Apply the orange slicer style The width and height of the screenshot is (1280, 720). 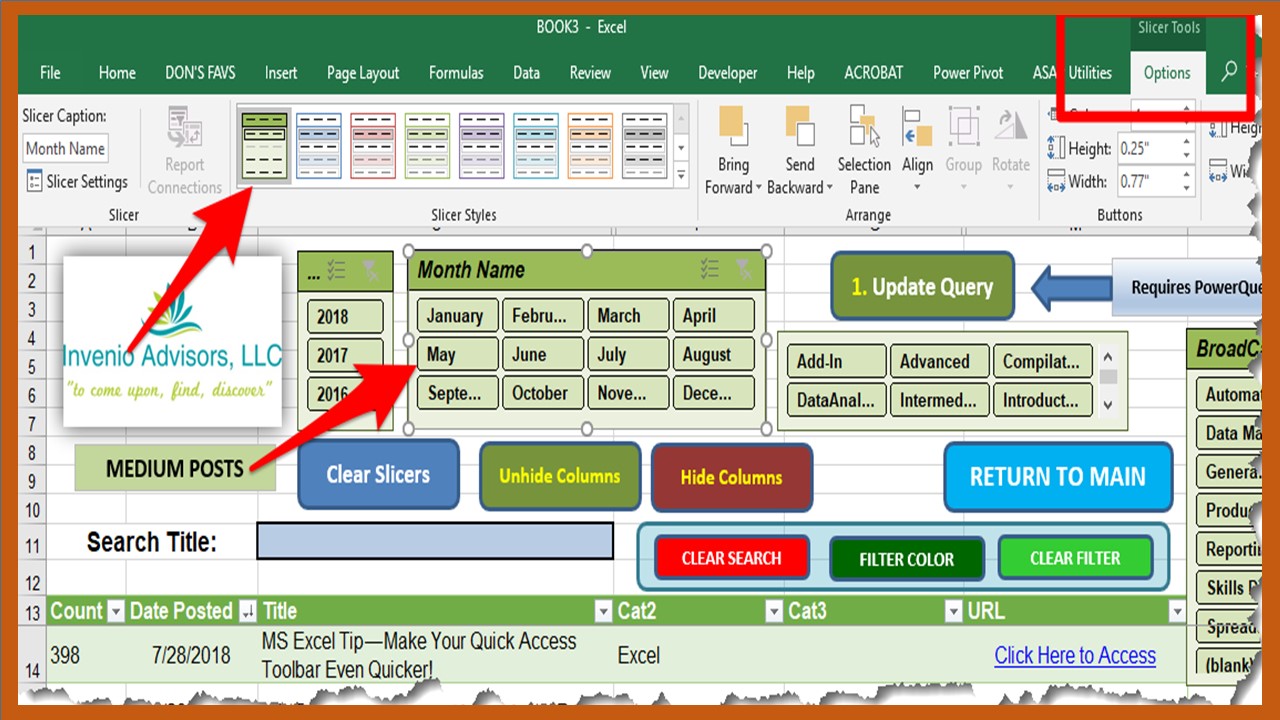[x=590, y=146]
